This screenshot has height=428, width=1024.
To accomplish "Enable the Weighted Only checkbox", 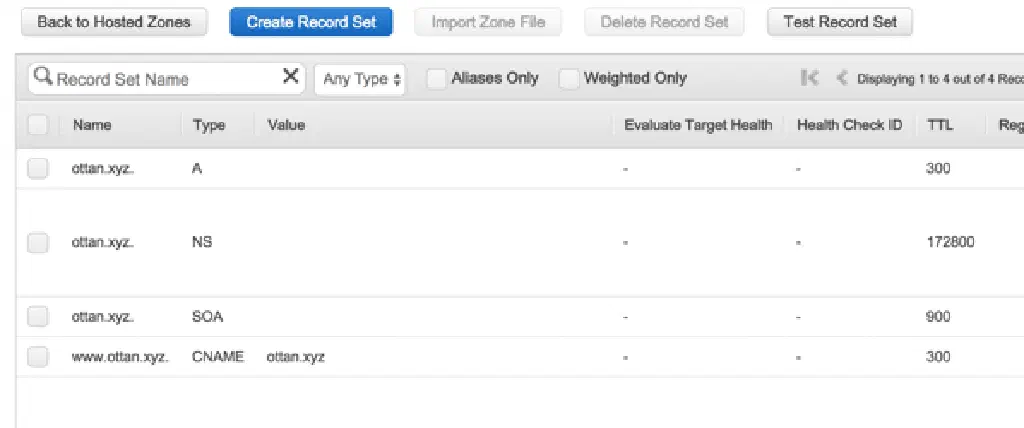I will 569,79.
